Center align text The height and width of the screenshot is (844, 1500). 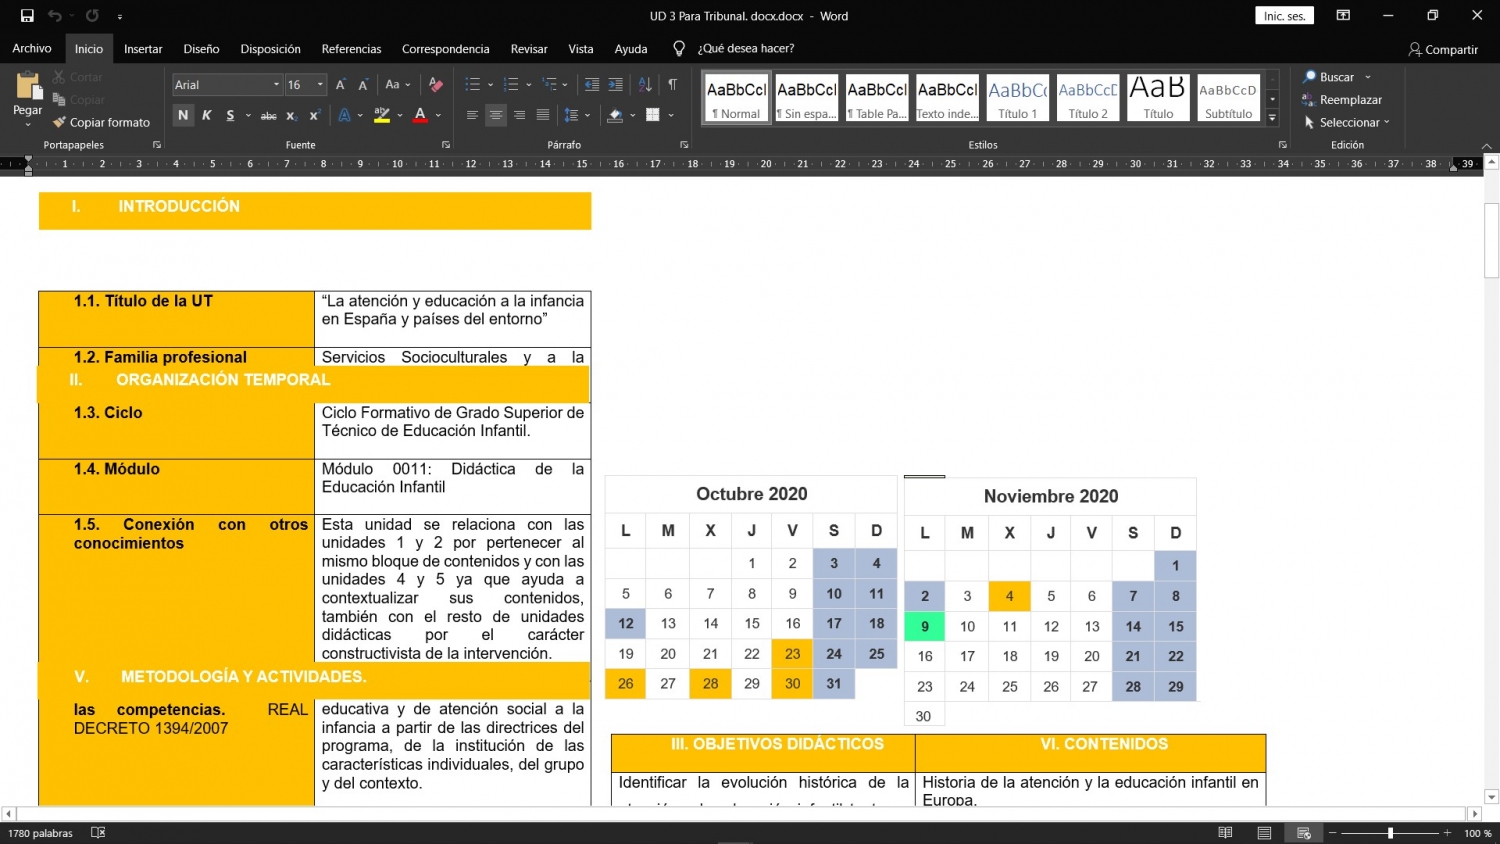496,116
